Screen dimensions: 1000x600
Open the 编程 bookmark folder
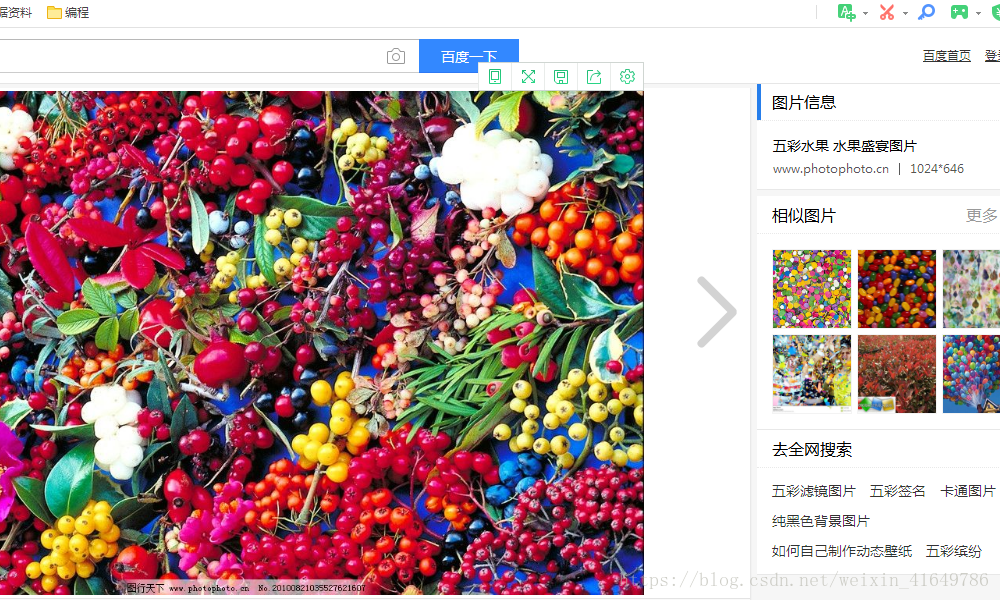point(68,12)
